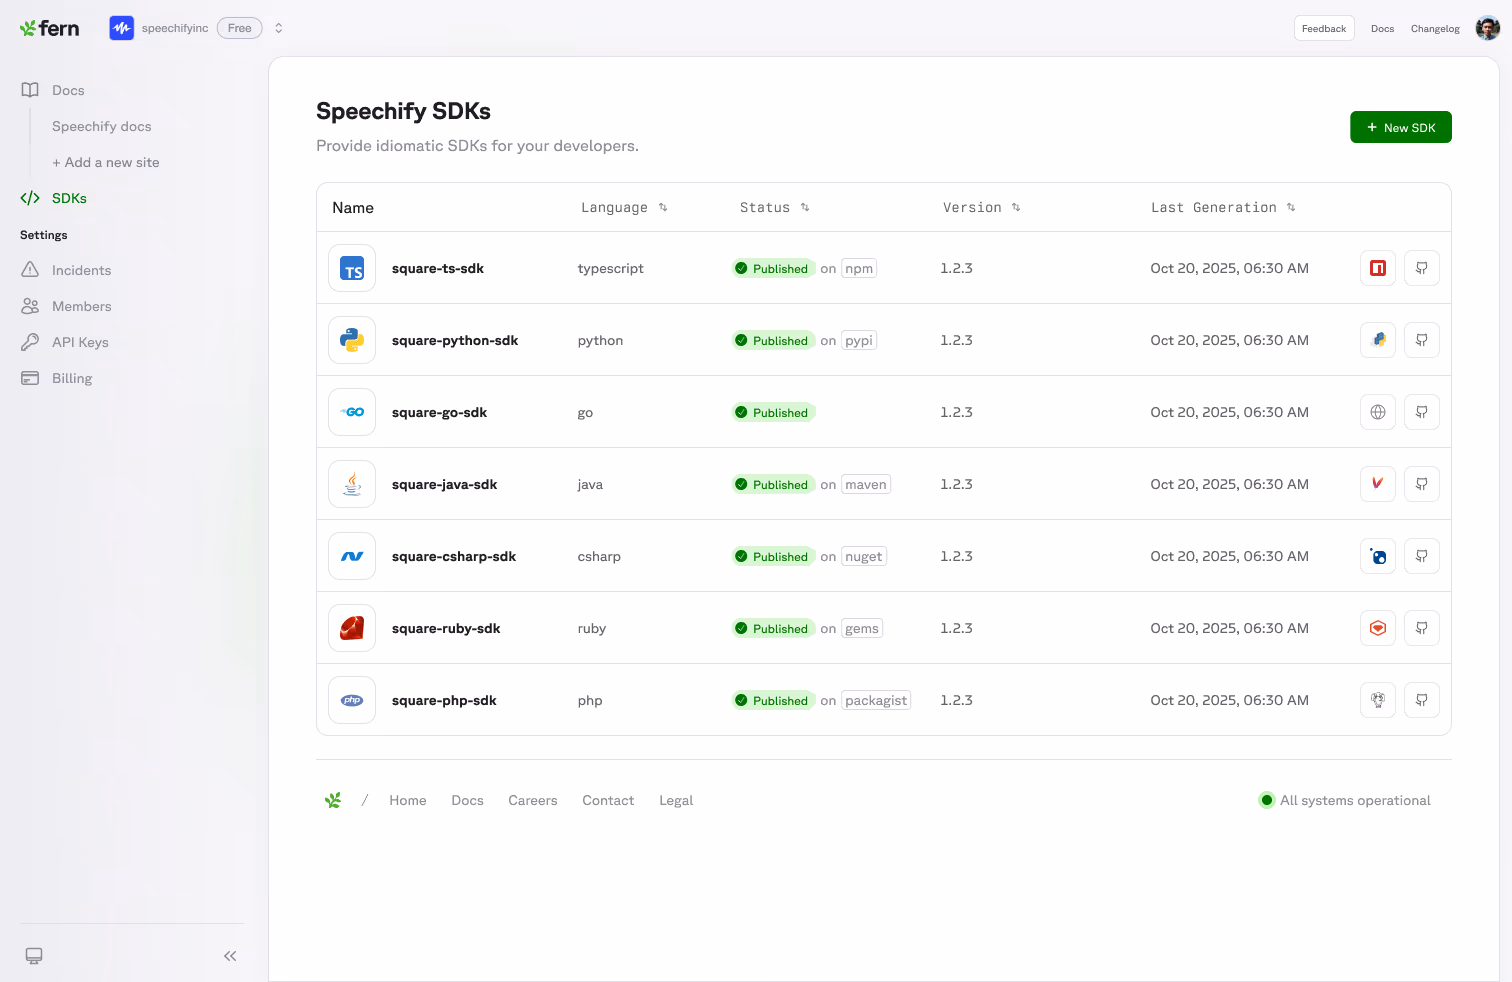Open GitHub repo icon for square-ts-sdk
Image resolution: width=1512 pixels, height=982 pixels.
coord(1422,268)
